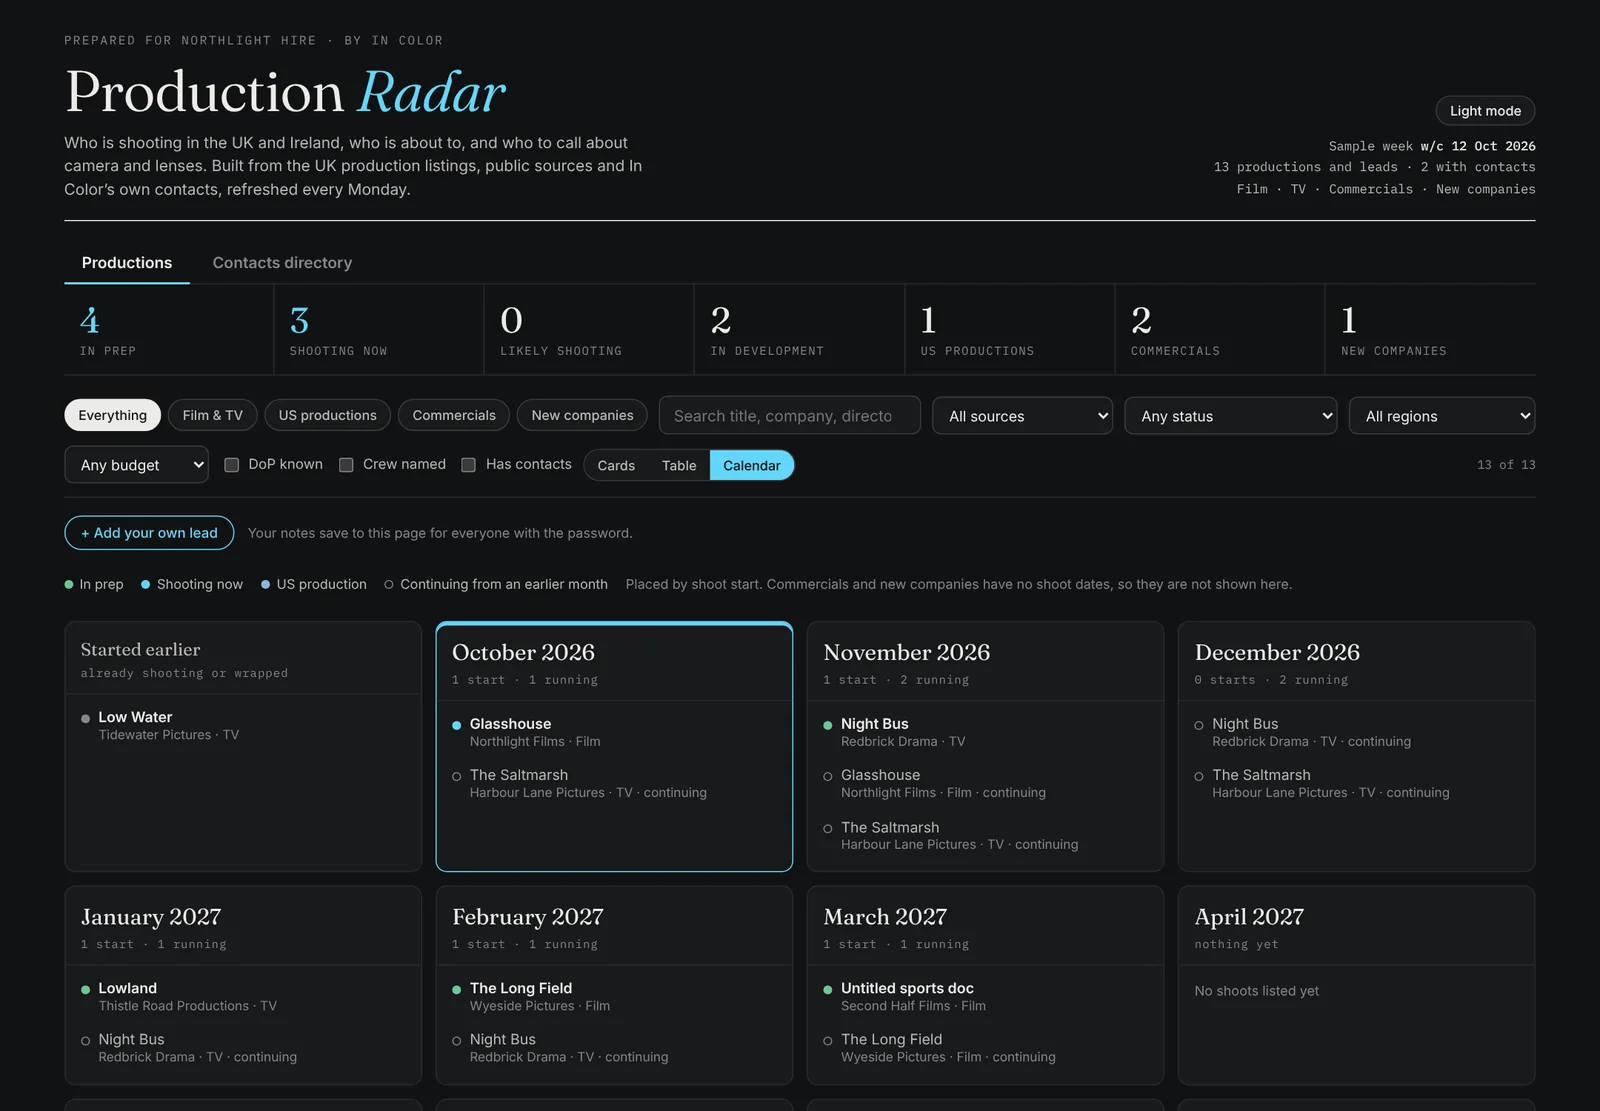
Task: Click the October 2026 month heading
Action: click(523, 653)
